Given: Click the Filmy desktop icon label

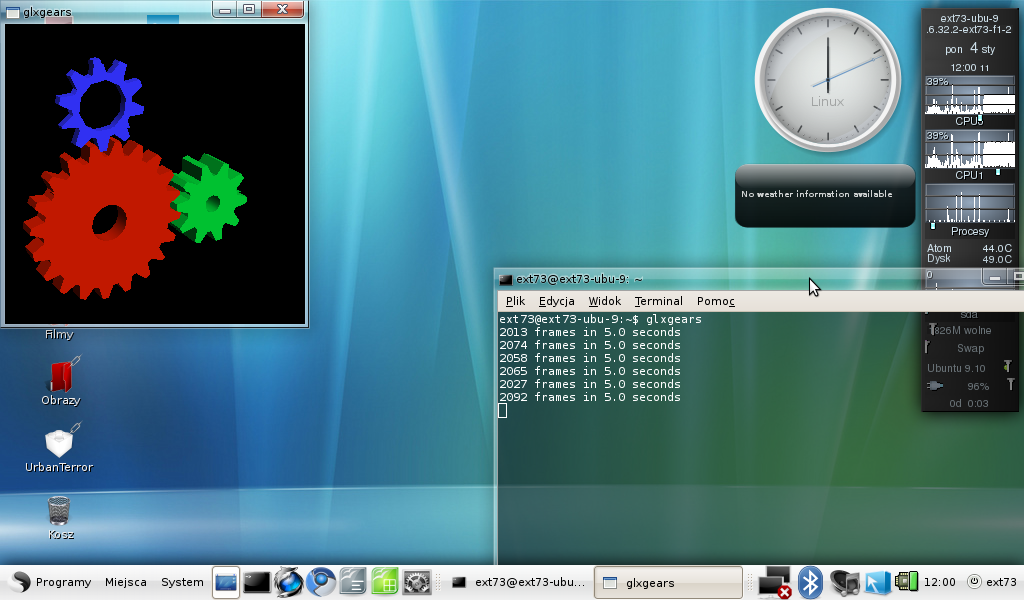Looking at the screenshot, I should point(59,334).
